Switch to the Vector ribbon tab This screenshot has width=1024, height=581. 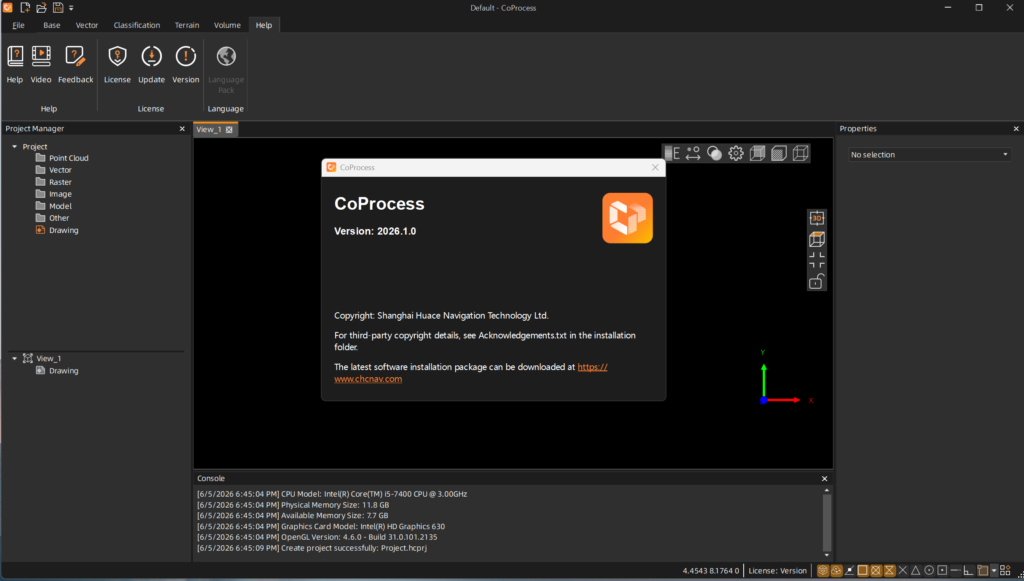point(87,25)
